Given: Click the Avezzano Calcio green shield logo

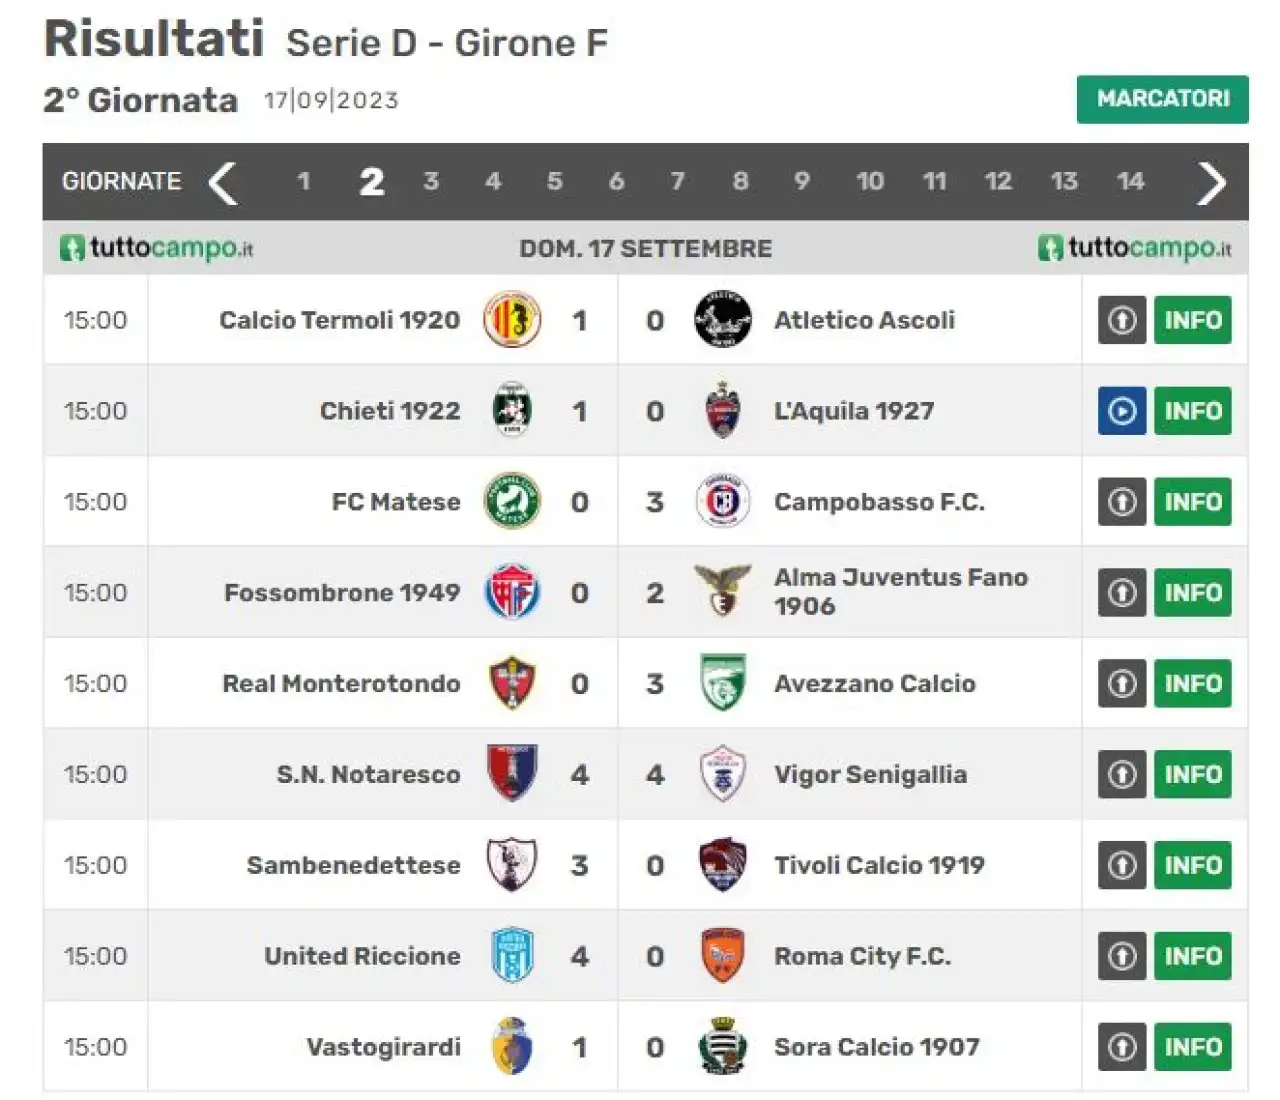Looking at the screenshot, I should click(722, 683).
